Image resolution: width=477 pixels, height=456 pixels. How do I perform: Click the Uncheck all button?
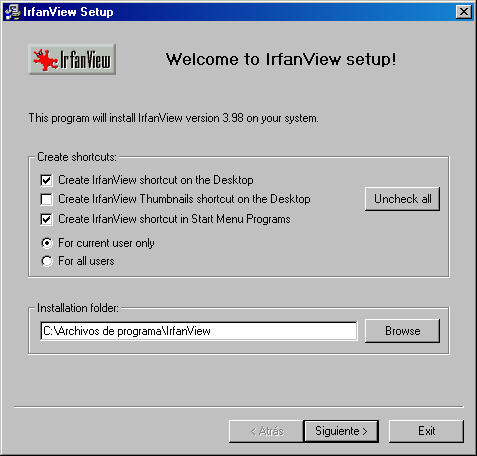click(x=402, y=199)
